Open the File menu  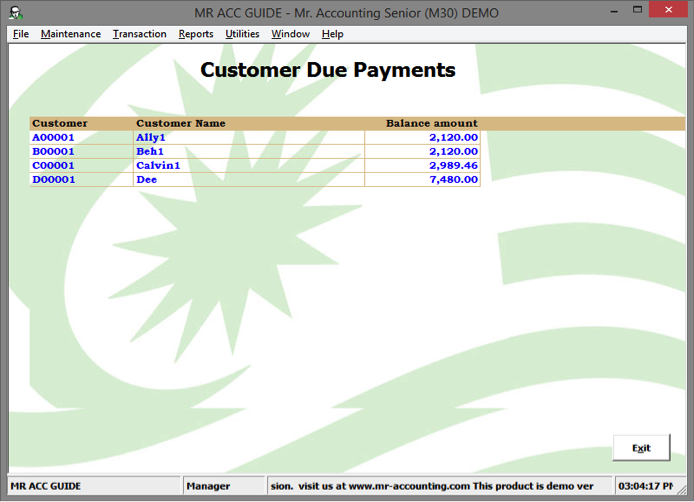21,34
